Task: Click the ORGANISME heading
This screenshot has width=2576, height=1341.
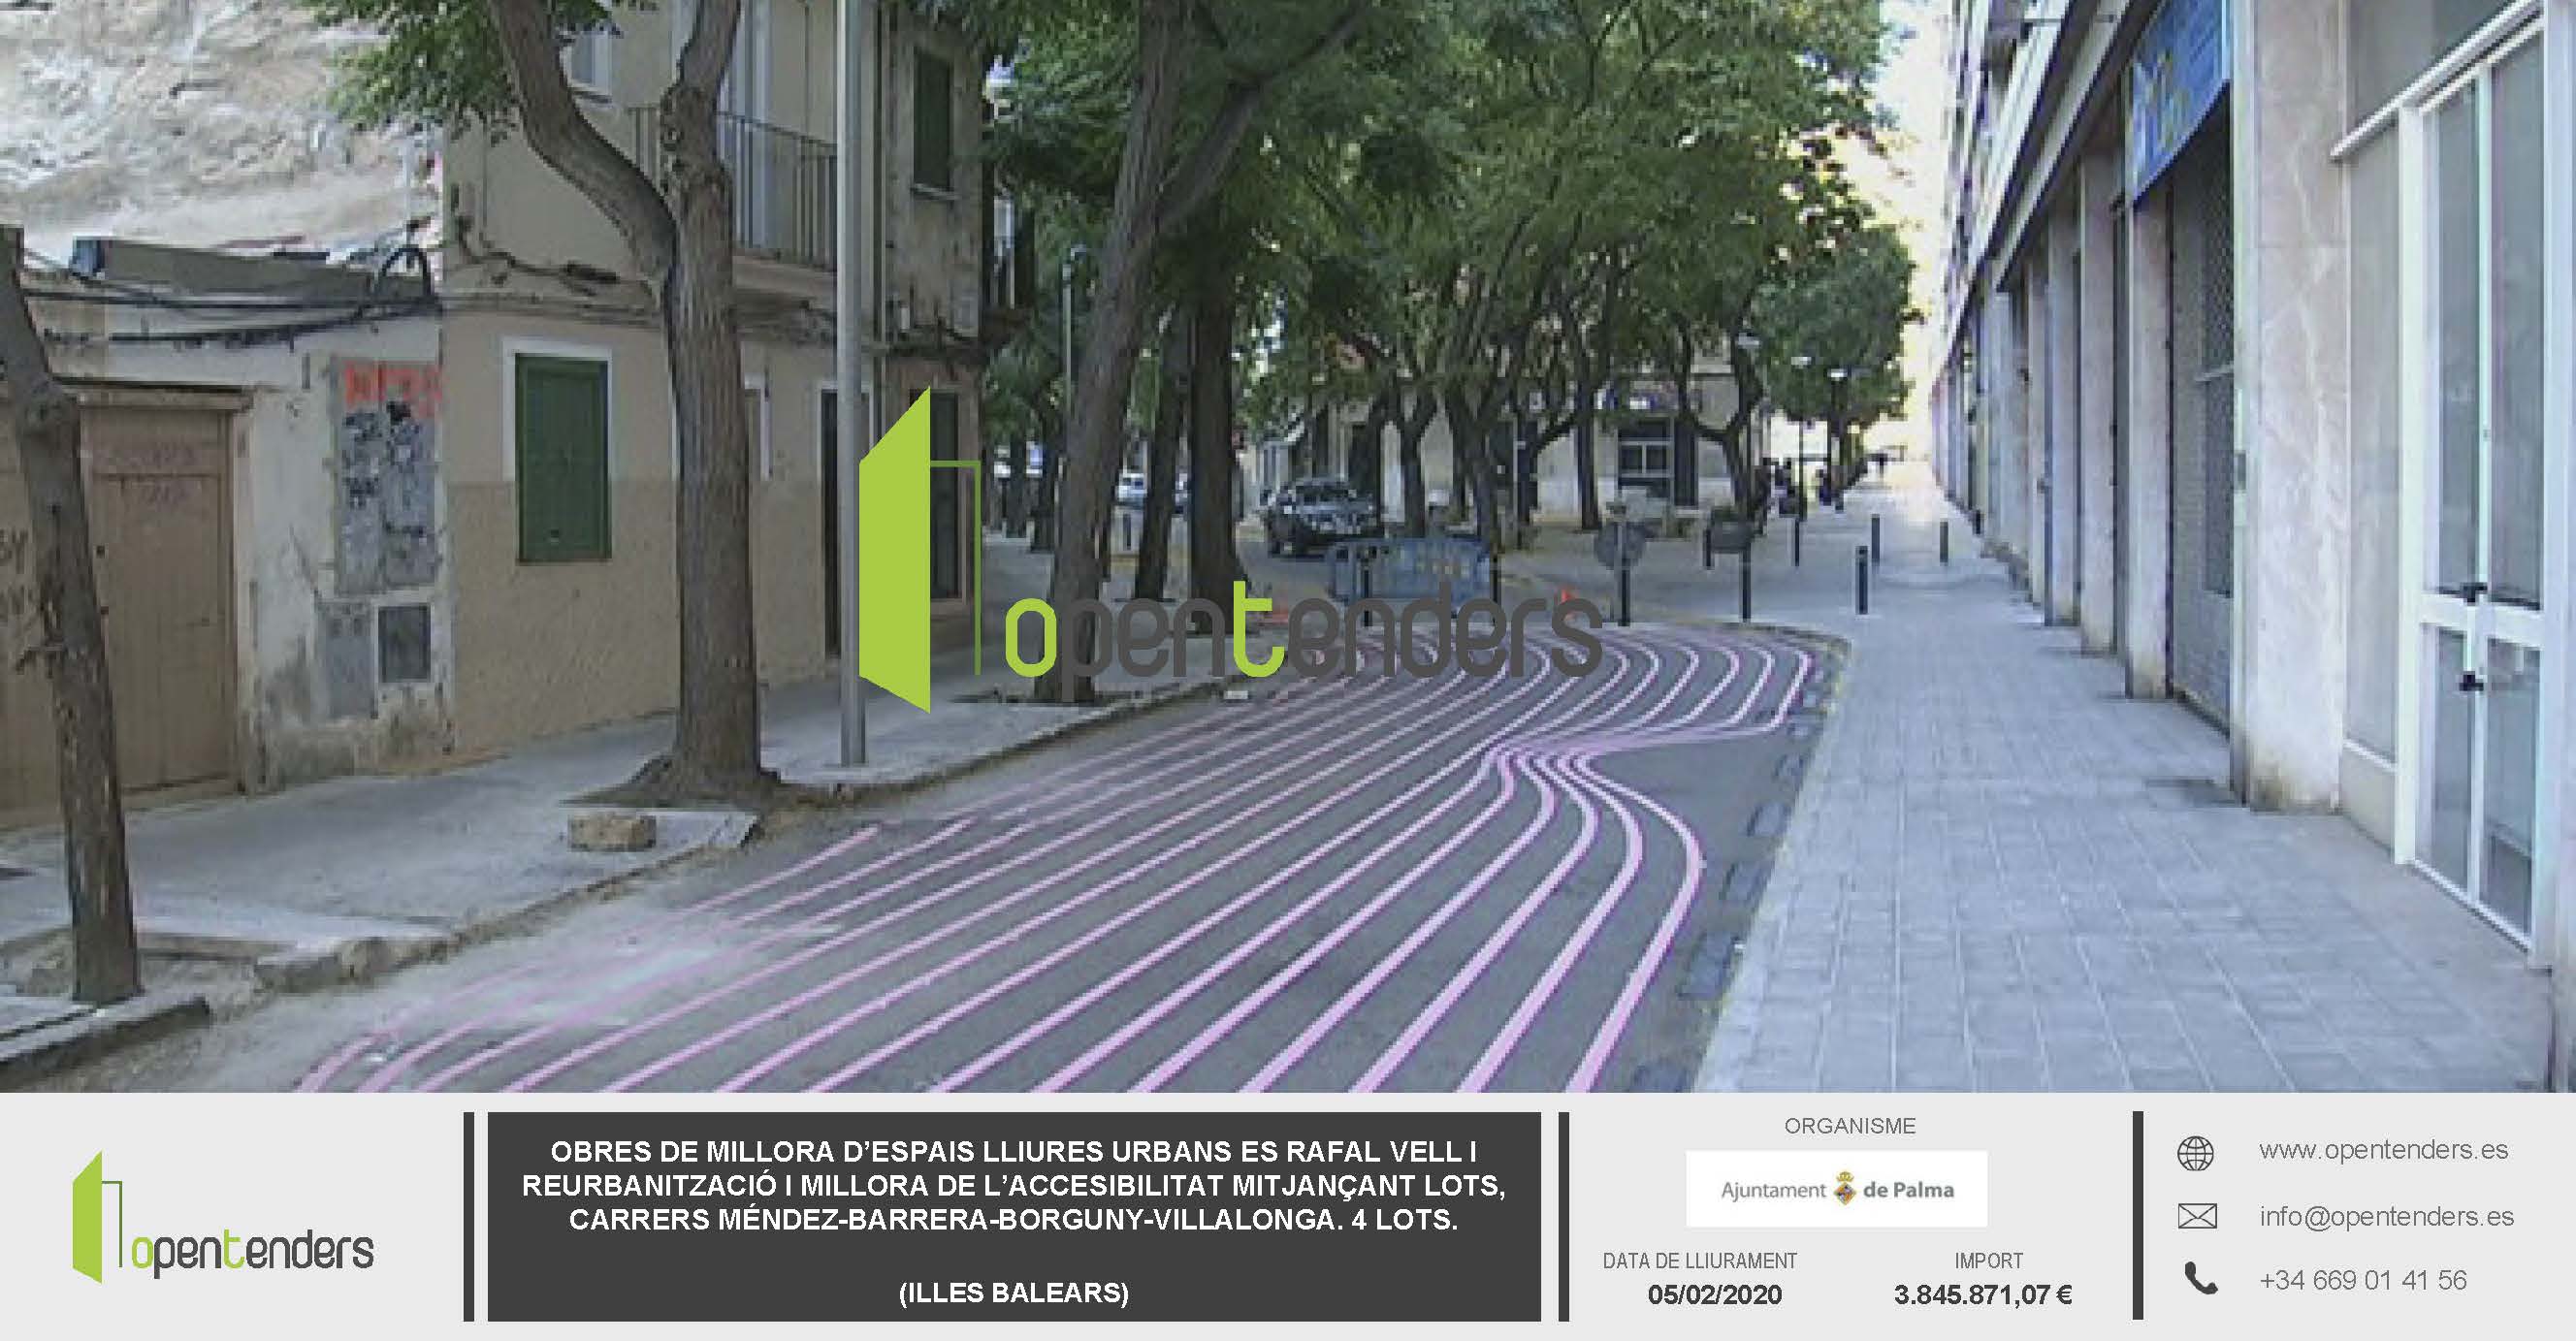Action: pyautogui.click(x=1850, y=1126)
